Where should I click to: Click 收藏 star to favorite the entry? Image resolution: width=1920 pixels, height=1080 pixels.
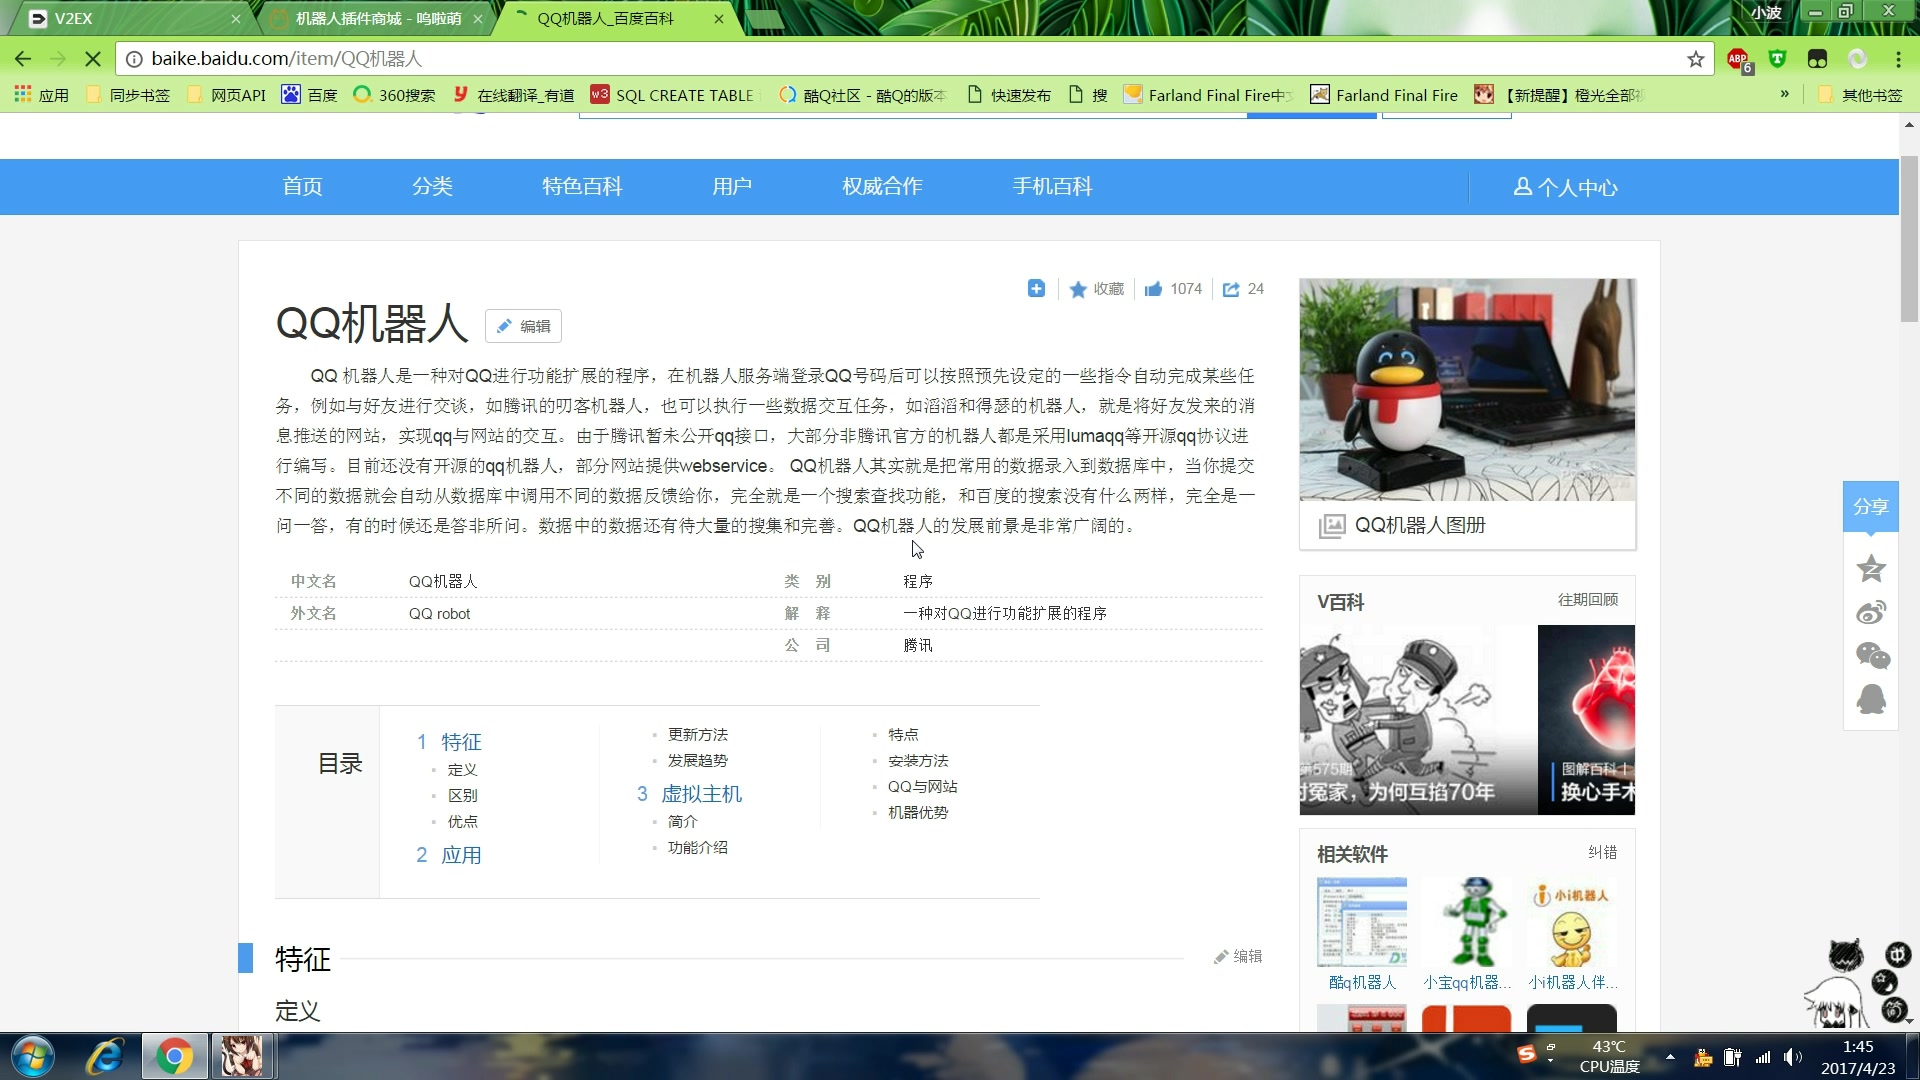coord(1097,289)
